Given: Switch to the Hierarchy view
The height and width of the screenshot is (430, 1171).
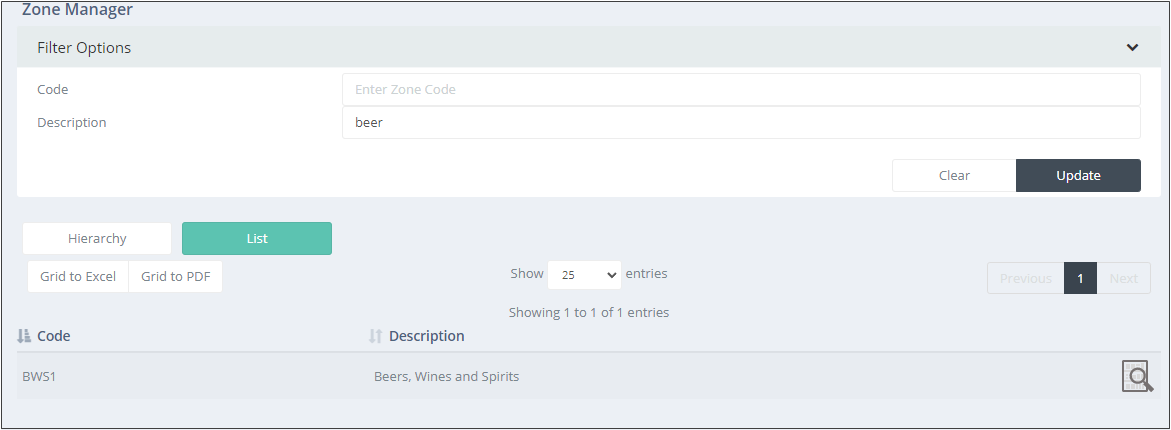Looking at the screenshot, I should 97,239.
